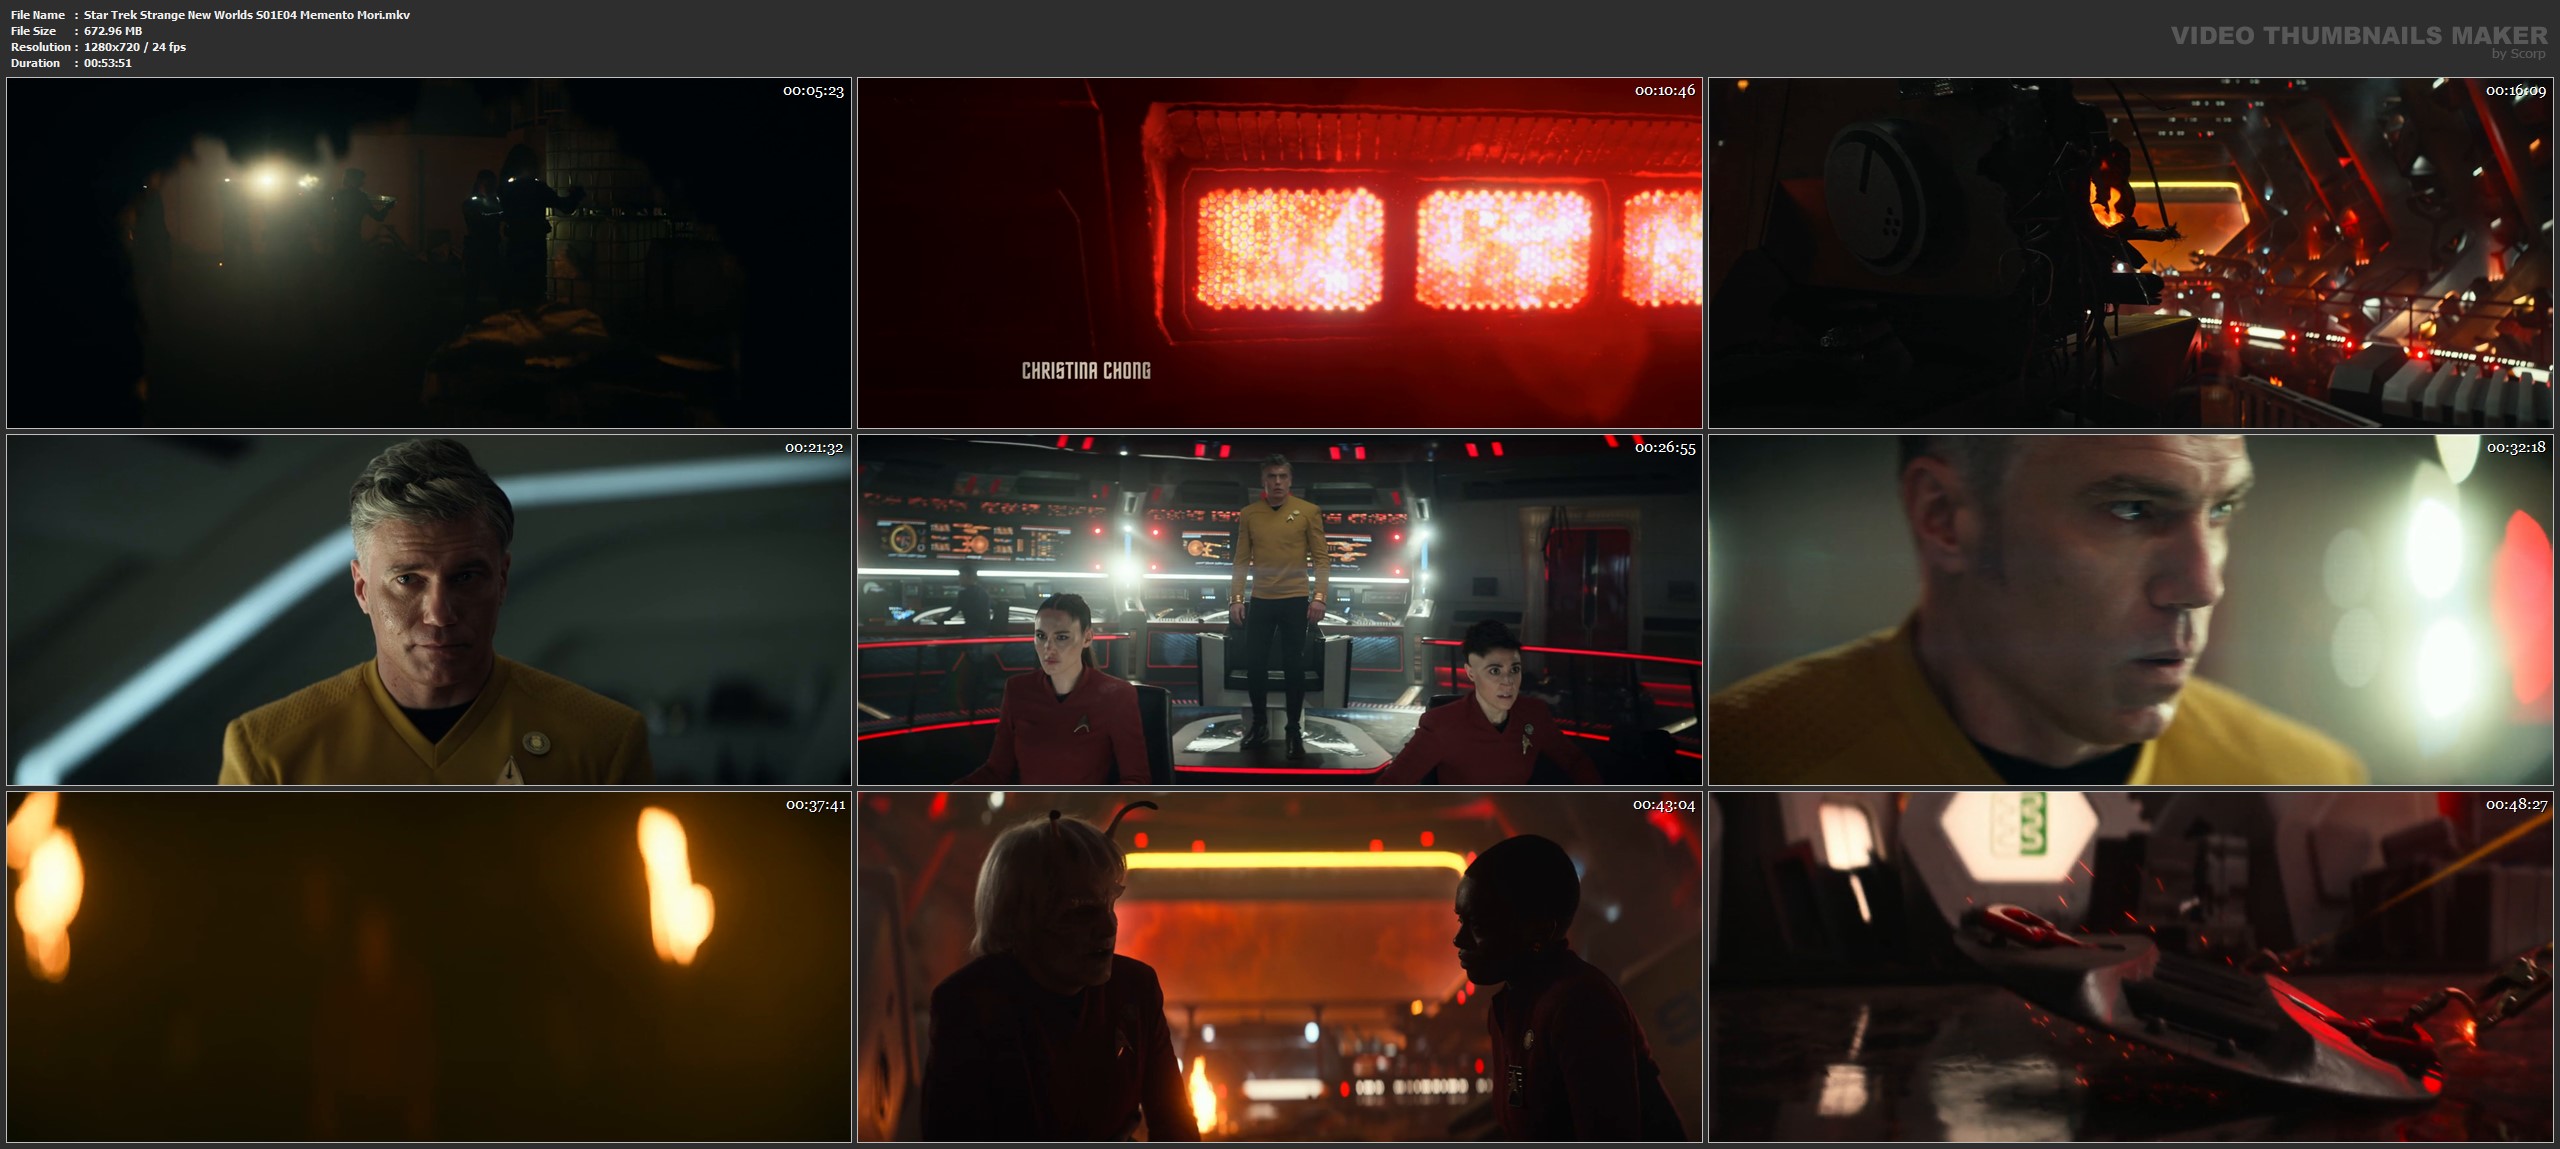
Task: Click the profile shot thumbnail at 00:32:18
Action: [2130, 609]
